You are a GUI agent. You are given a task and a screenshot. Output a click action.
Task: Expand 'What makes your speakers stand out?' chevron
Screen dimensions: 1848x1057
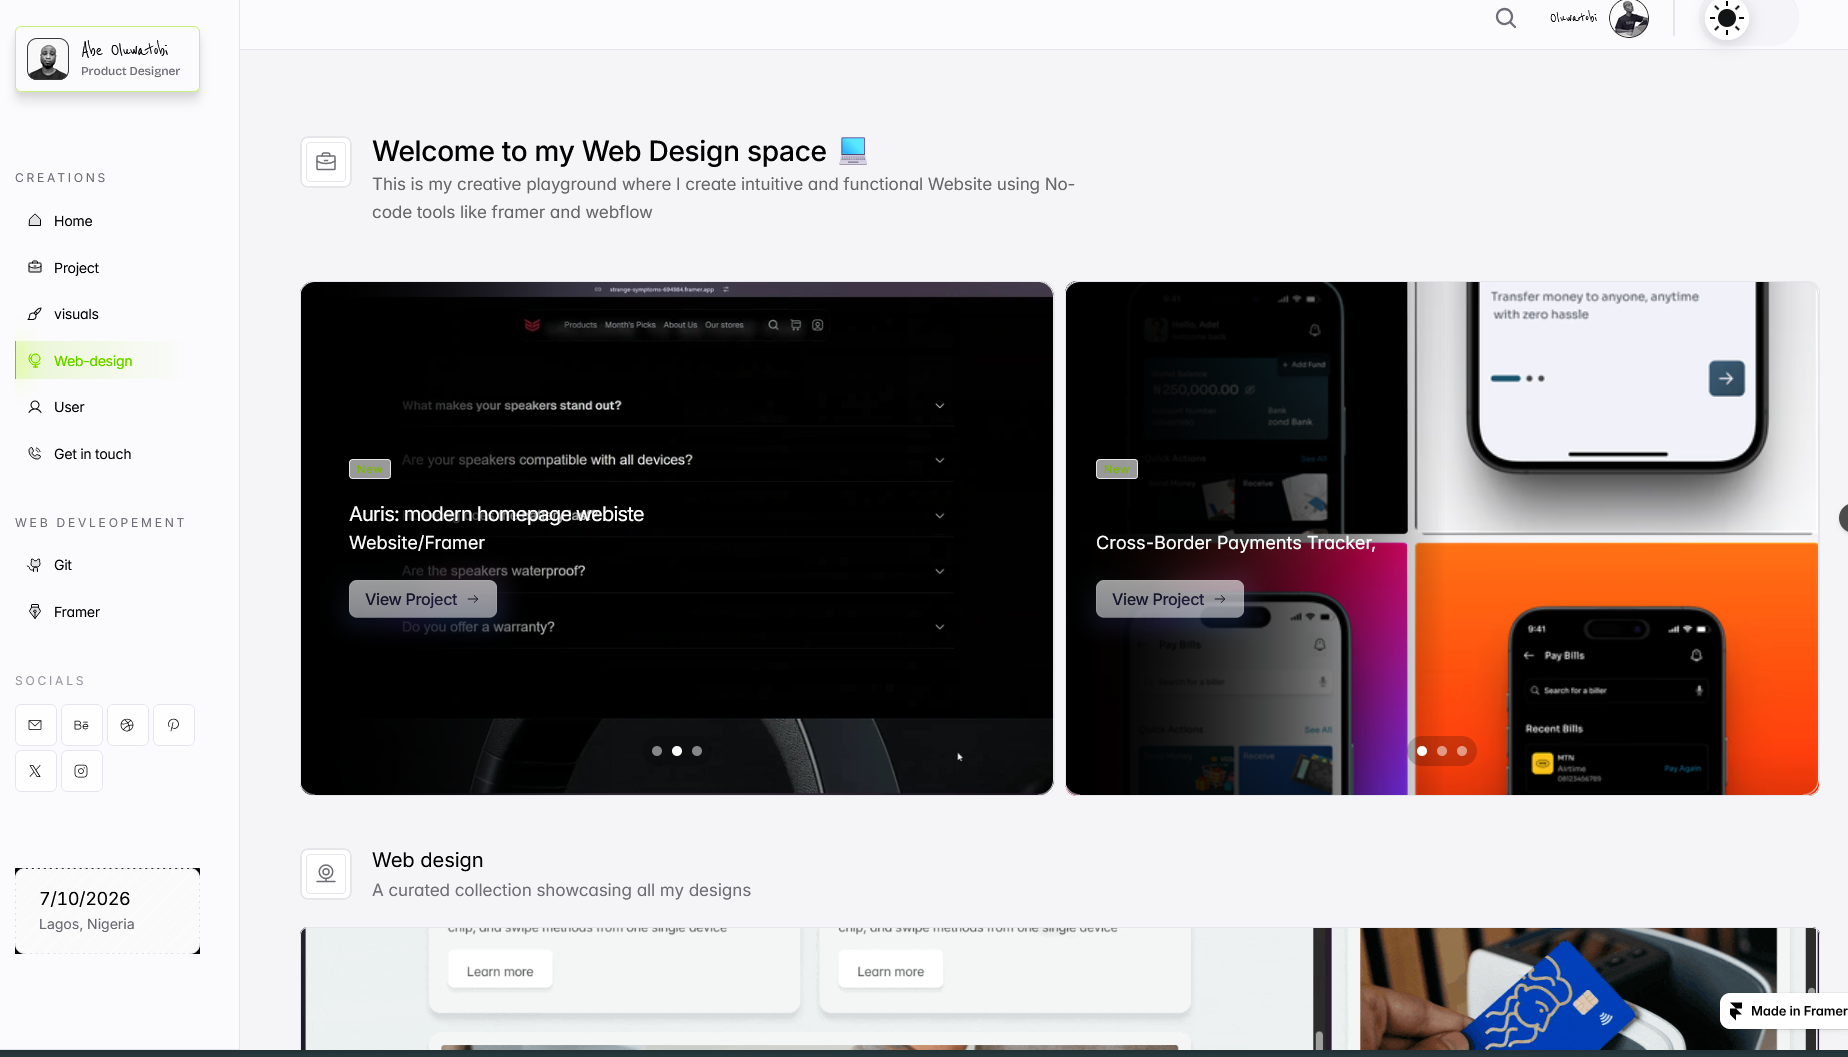click(940, 406)
